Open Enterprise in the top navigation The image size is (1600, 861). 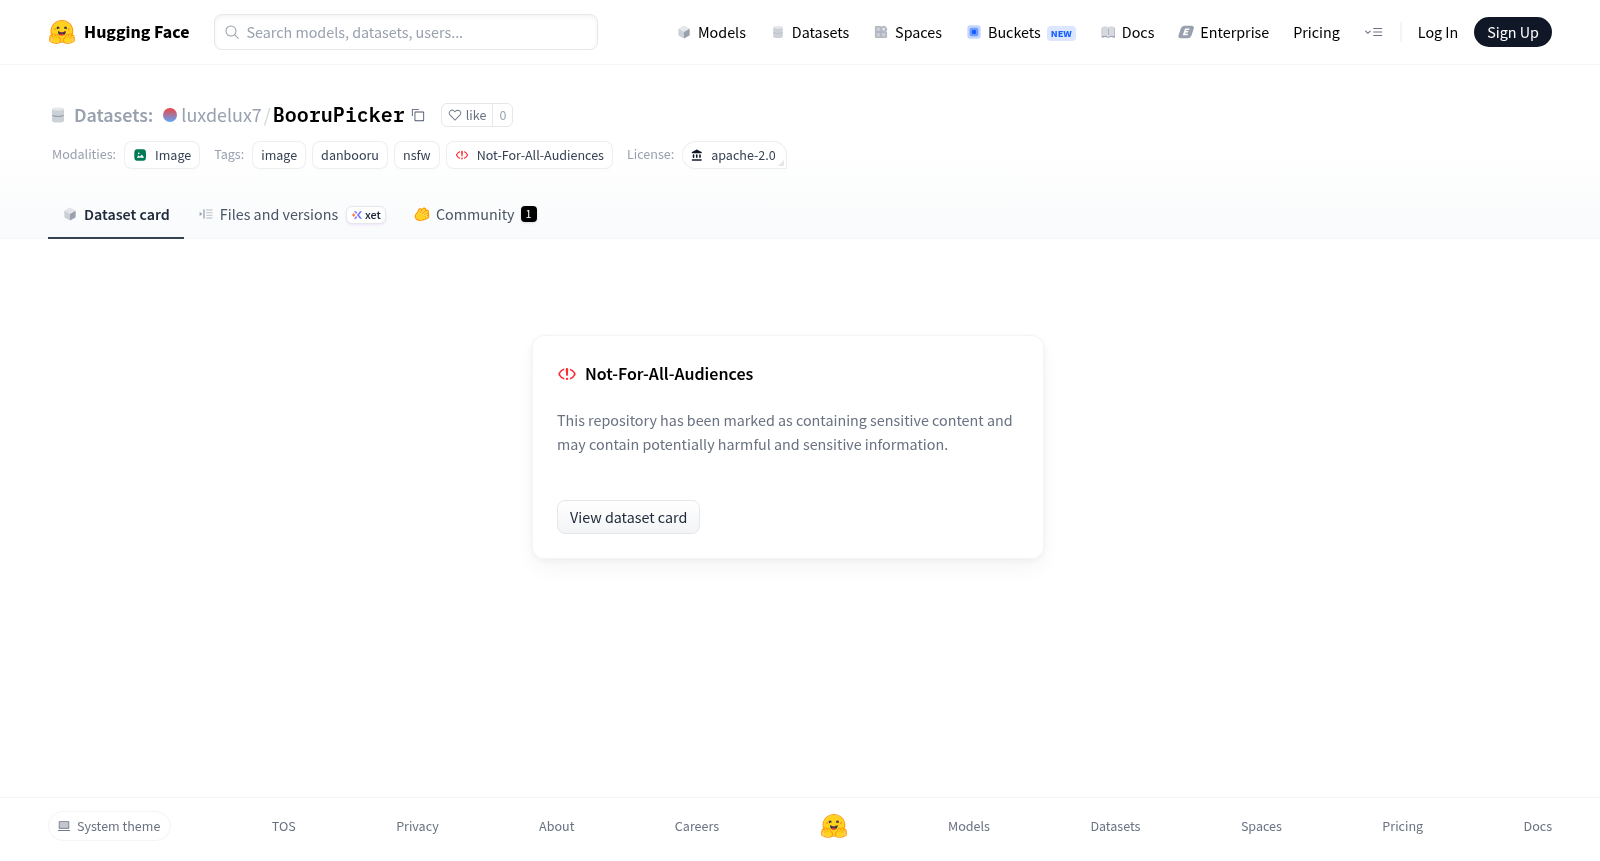coord(1223,32)
